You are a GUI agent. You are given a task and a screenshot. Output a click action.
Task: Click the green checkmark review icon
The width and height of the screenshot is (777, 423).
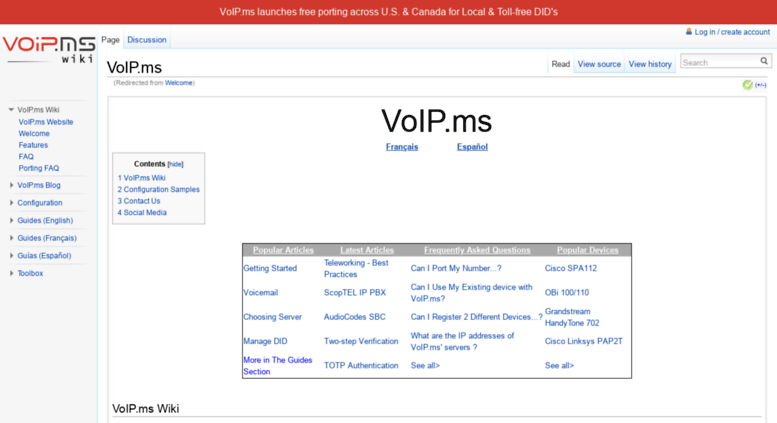click(747, 85)
